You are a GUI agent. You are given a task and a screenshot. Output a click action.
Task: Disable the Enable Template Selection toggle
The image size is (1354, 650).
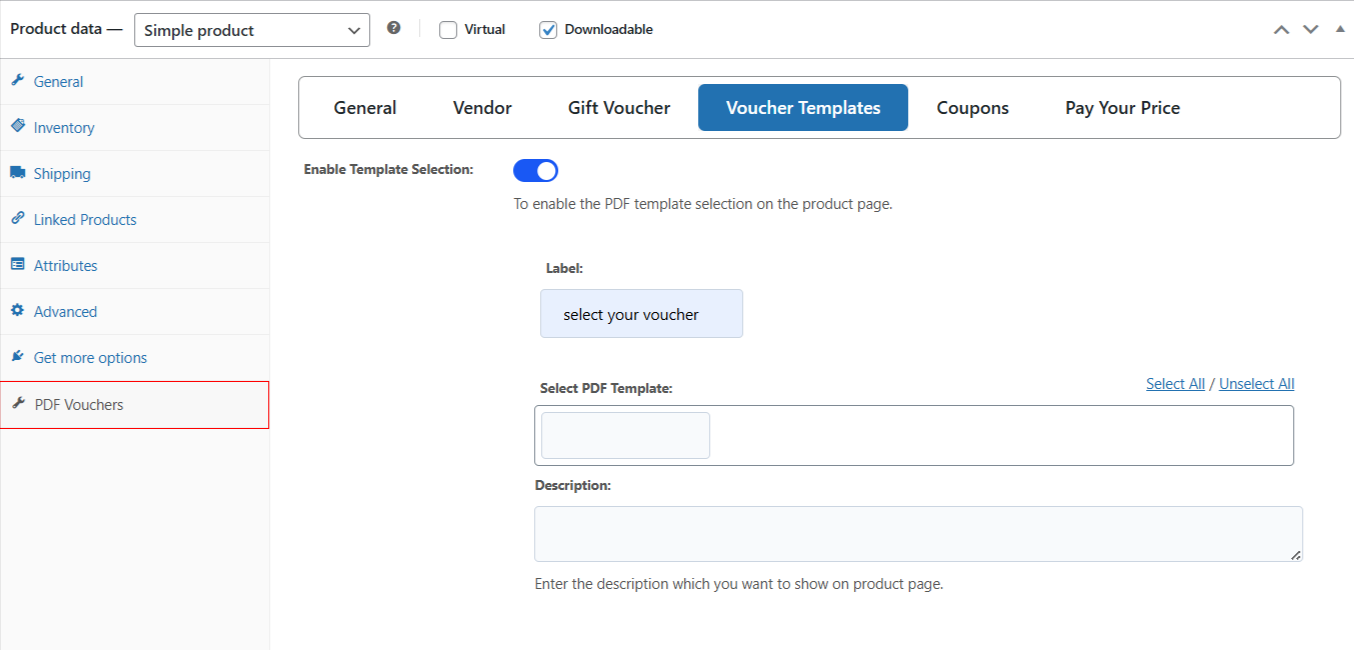[536, 171]
